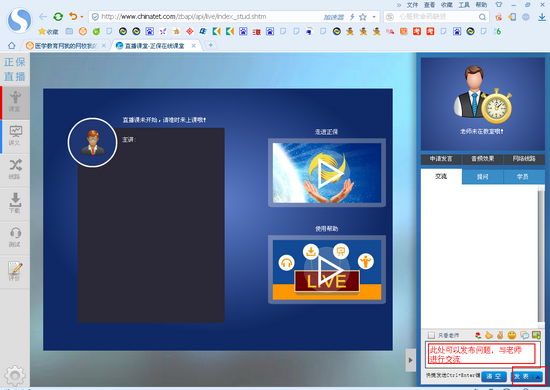Select the 线路 shuffle-arrows sidebar icon
The image size is (550, 390).
coord(15,169)
